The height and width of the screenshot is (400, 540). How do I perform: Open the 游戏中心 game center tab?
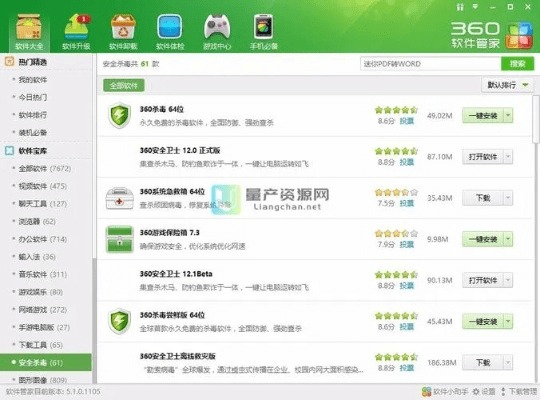point(217,32)
